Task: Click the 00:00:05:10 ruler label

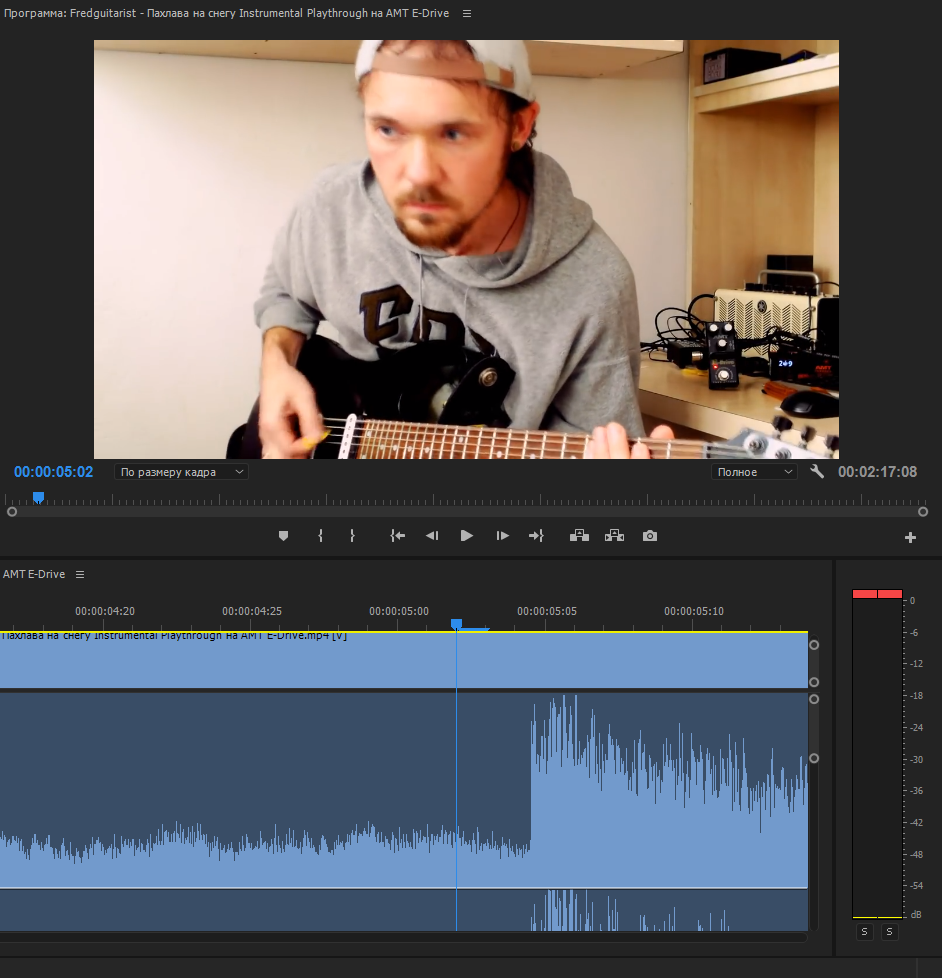Action: pyautogui.click(x=694, y=611)
